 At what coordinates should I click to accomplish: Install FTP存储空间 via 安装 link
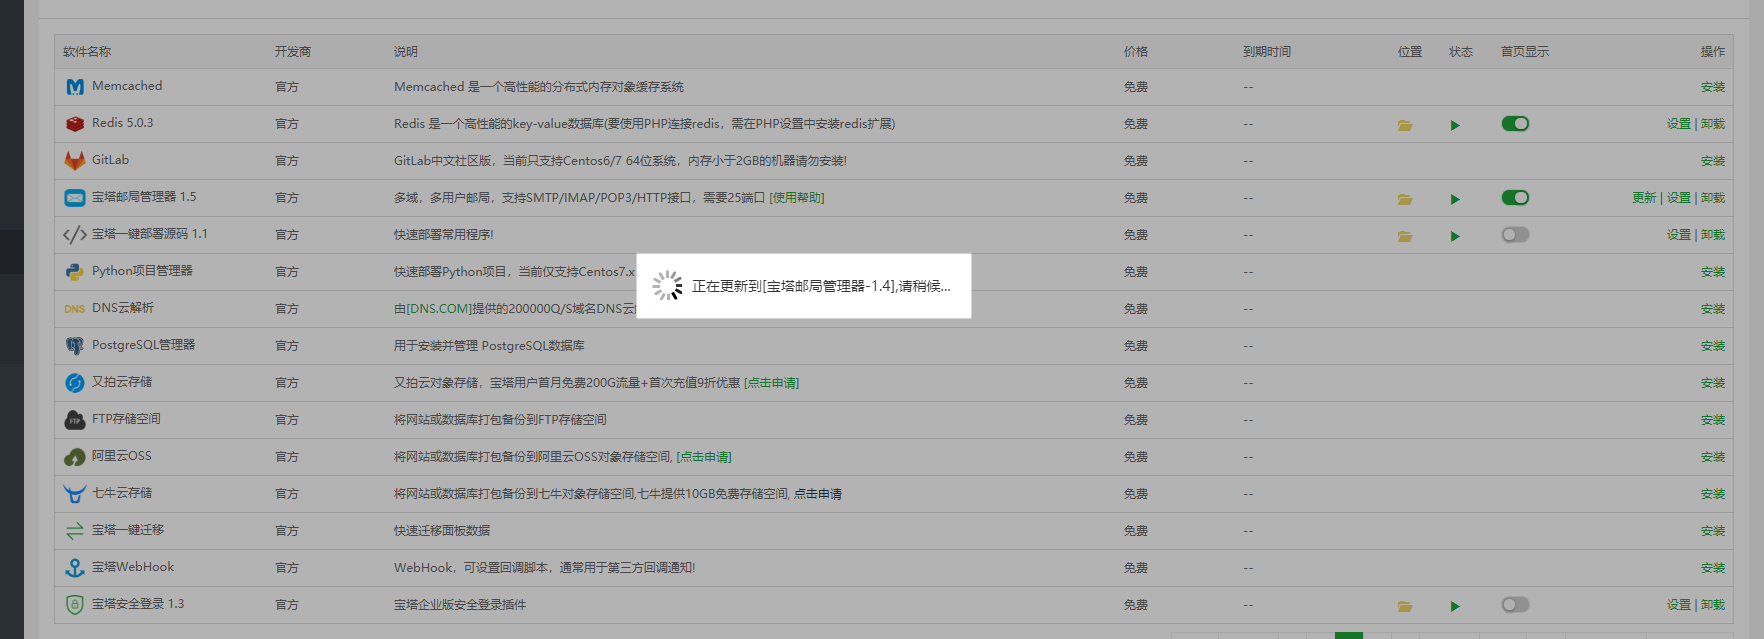(1713, 420)
